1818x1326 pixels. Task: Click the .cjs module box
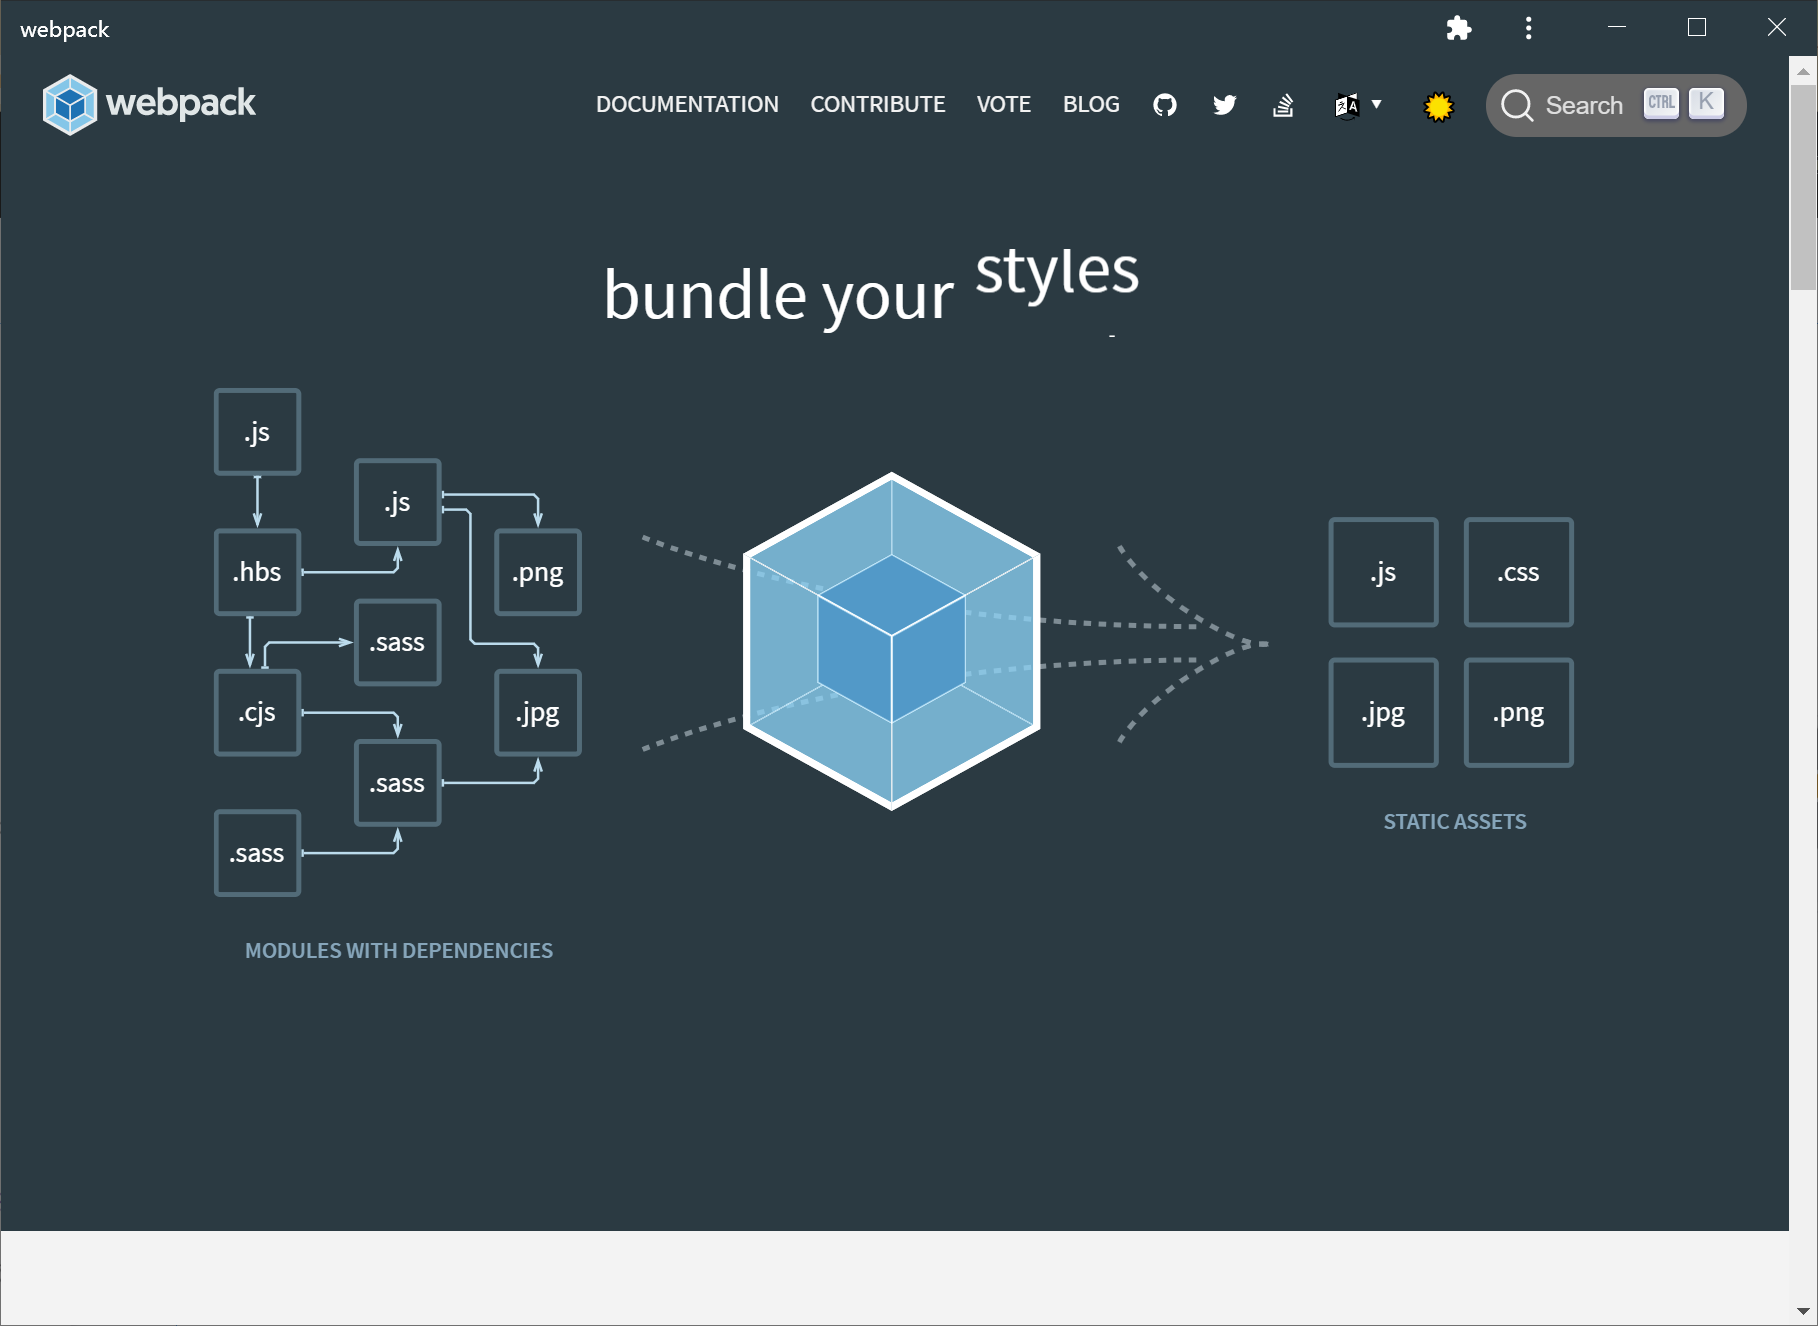[258, 713]
